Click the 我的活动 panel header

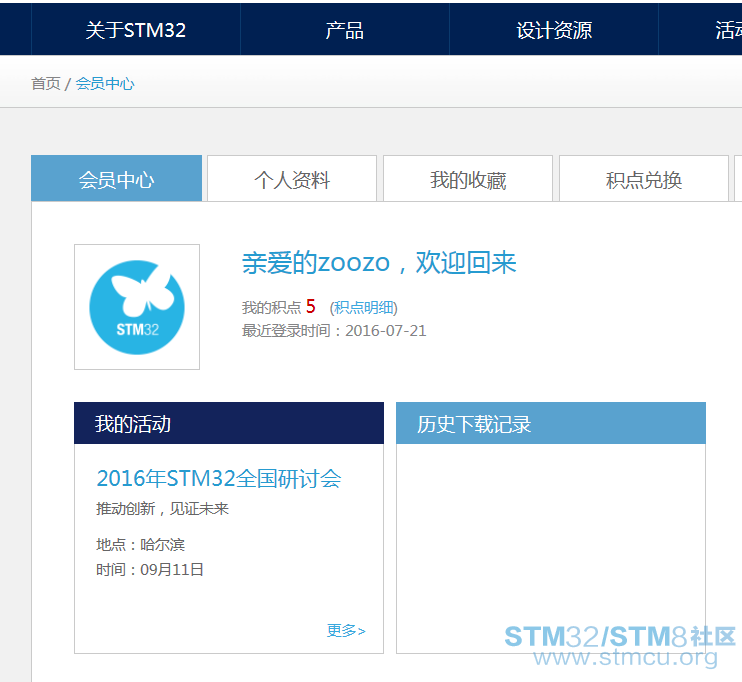point(229,423)
